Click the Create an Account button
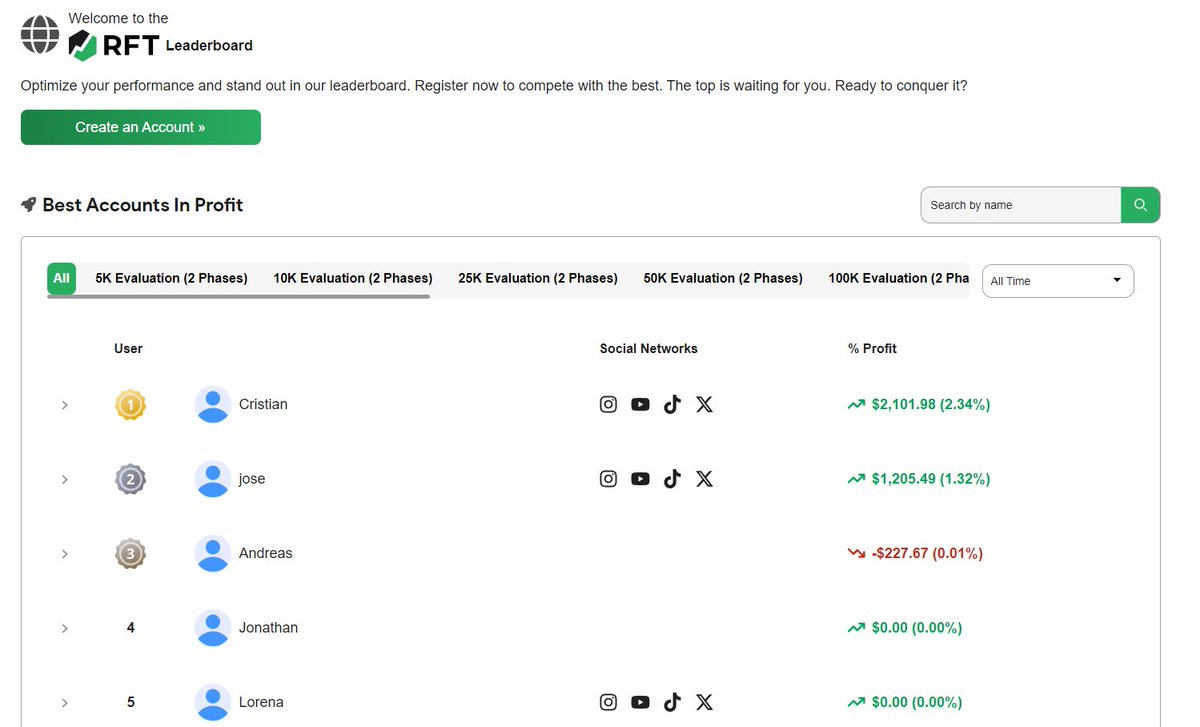Viewport: 1200px width, 727px height. tap(141, 127)
